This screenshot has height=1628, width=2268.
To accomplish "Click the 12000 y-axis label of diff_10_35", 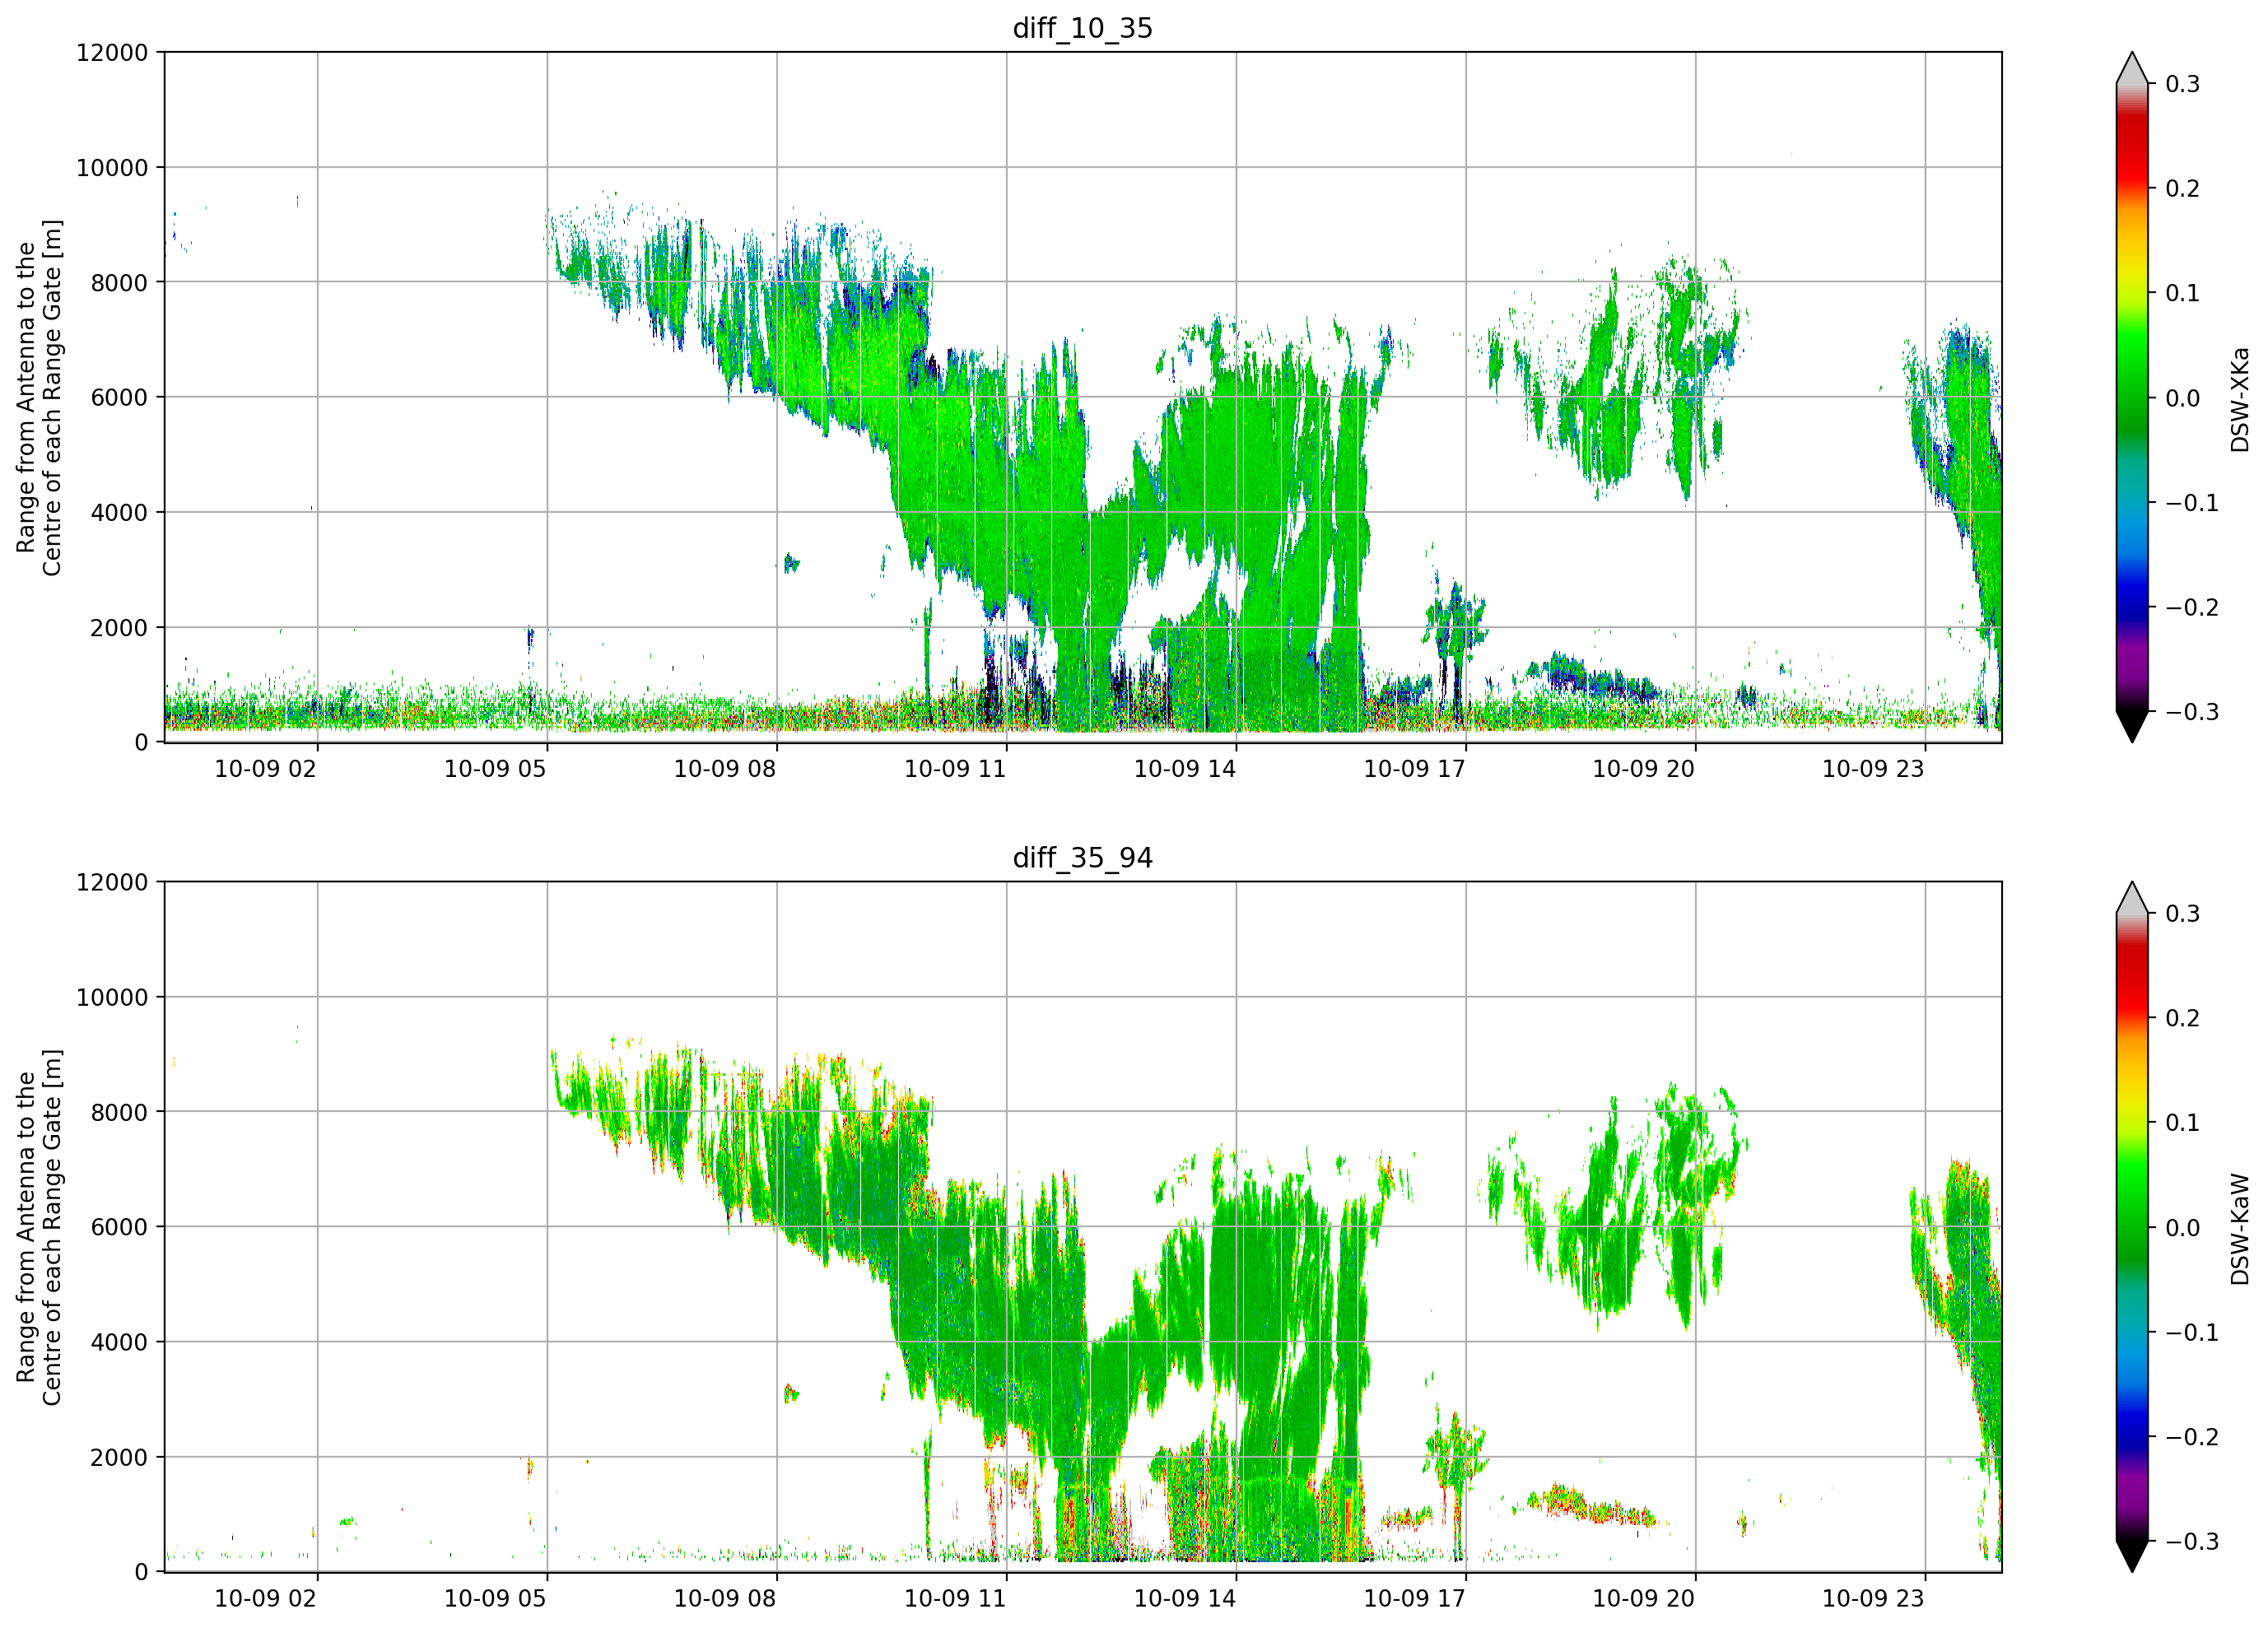I will coord(112,53).
